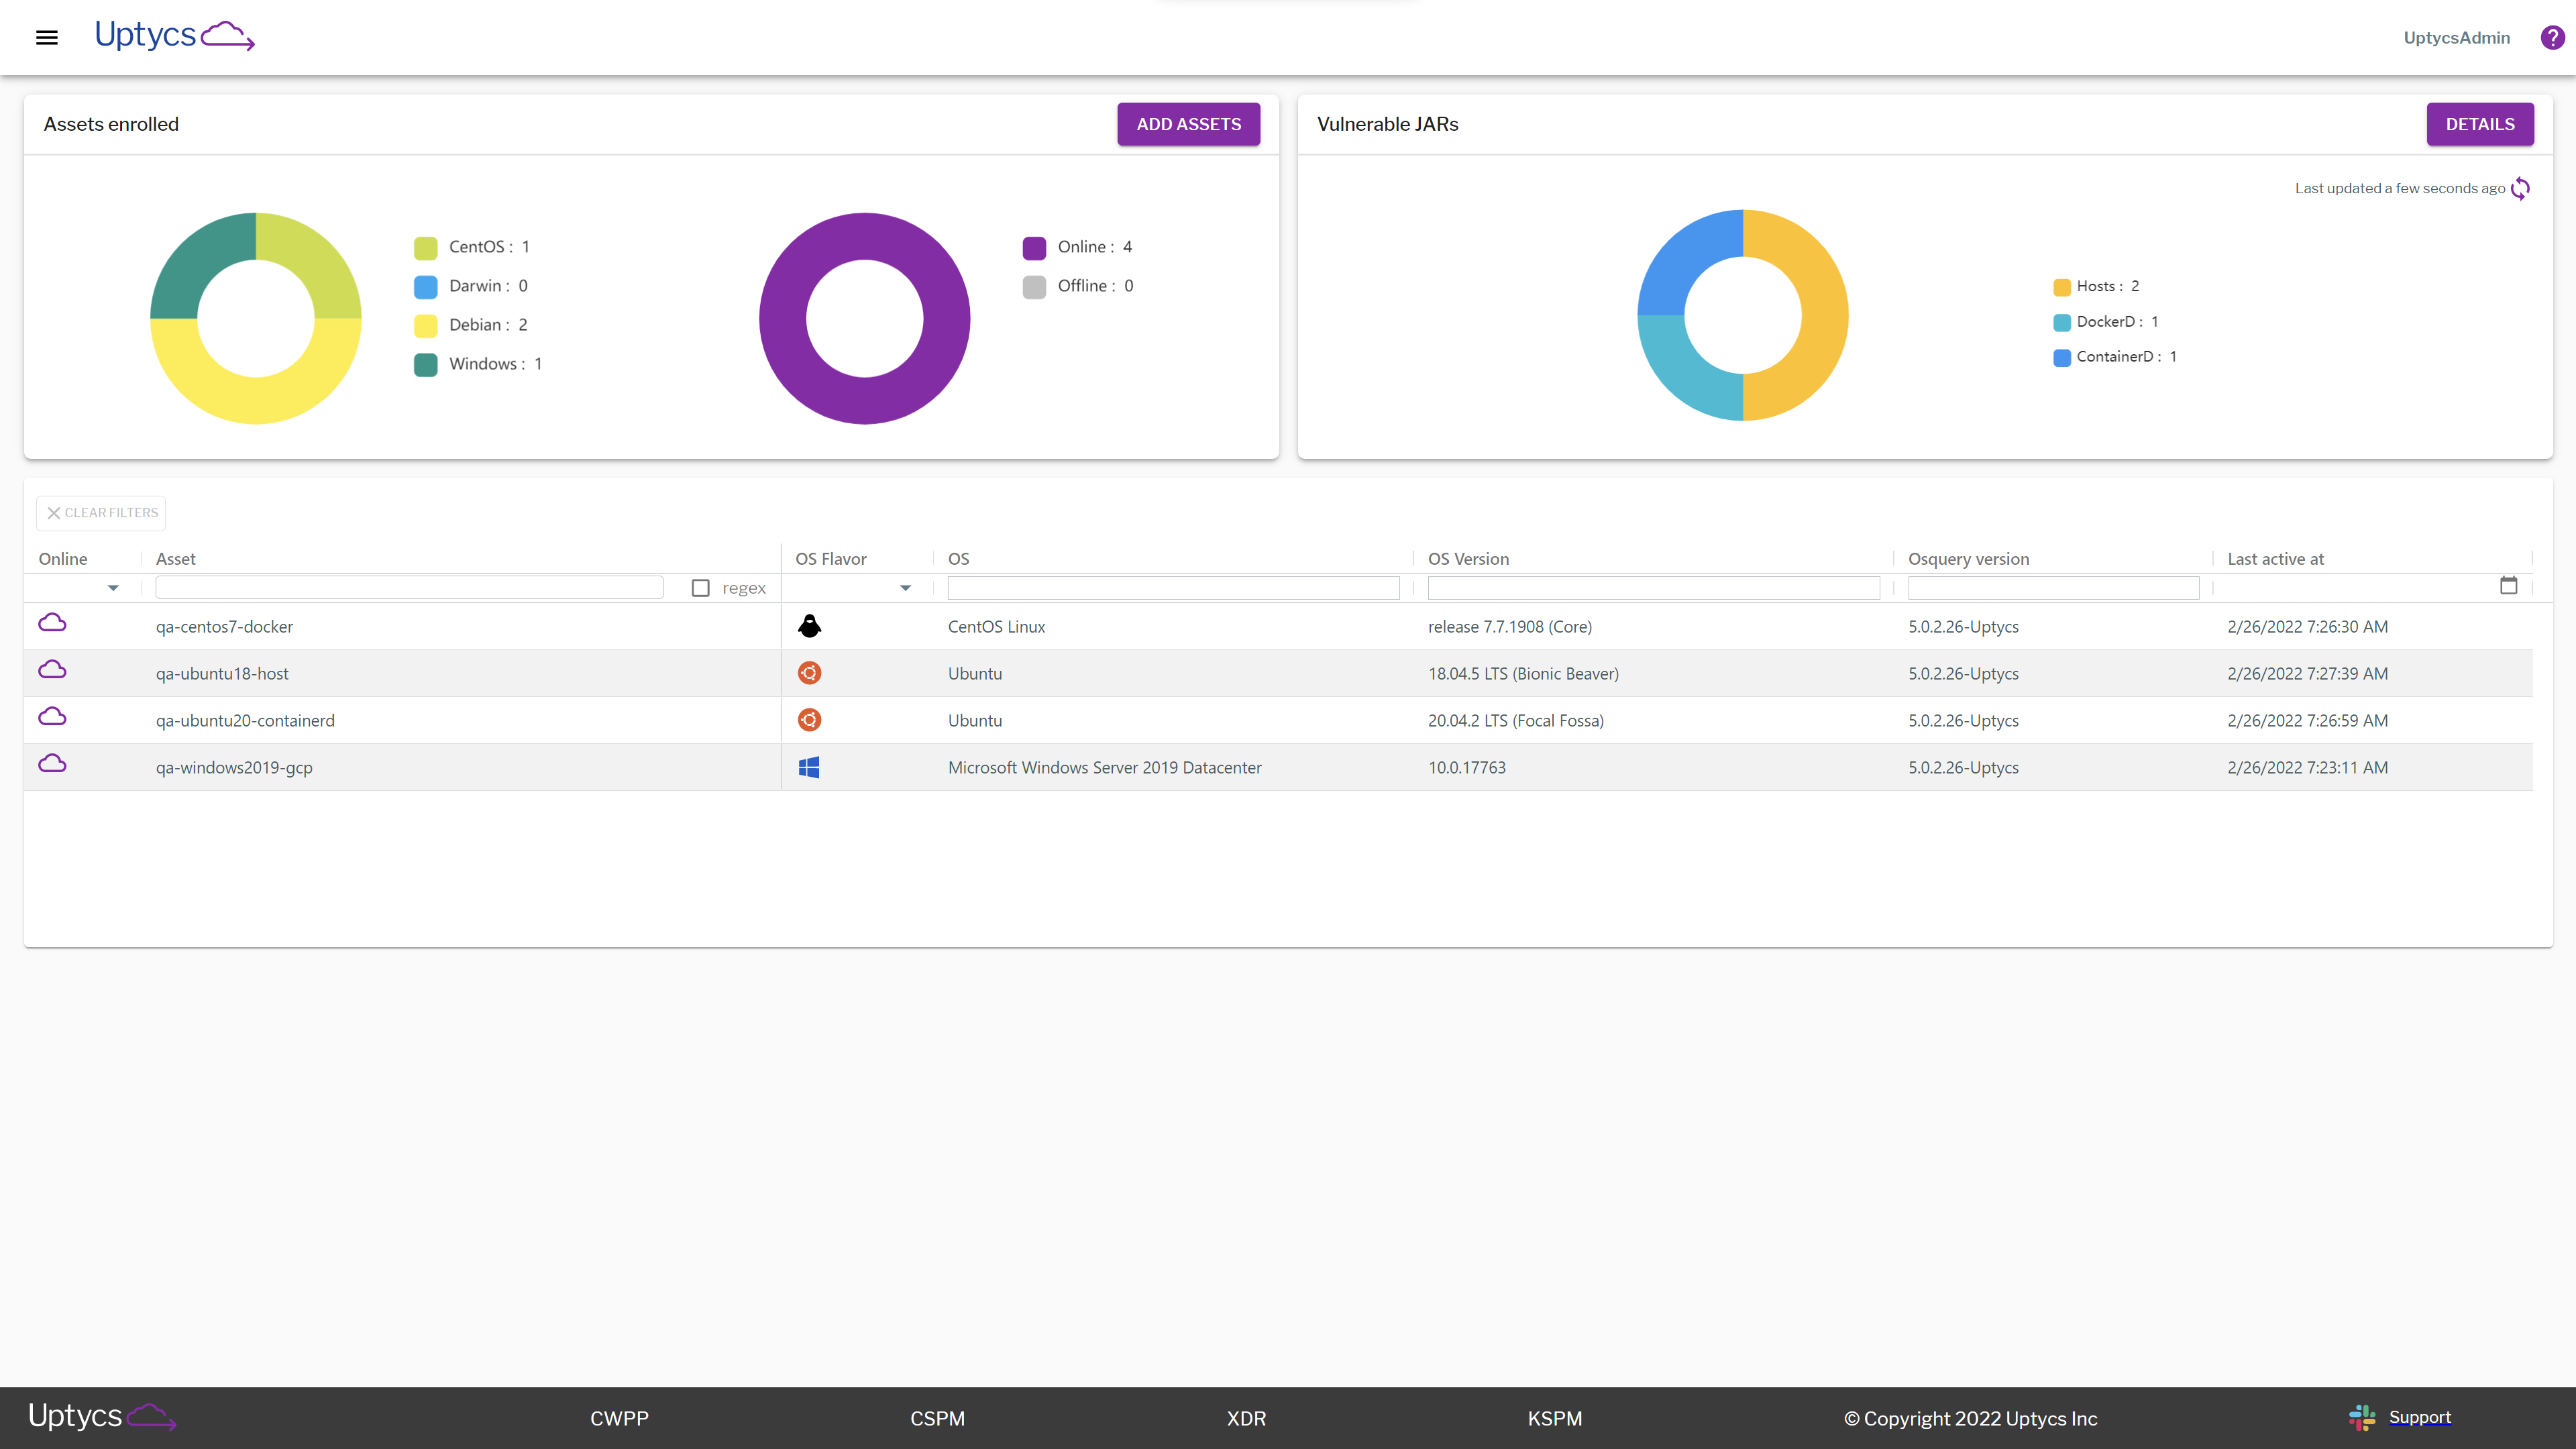Toggle the Offline legend item
2576x1449 pixels.
coord(1078,286)
